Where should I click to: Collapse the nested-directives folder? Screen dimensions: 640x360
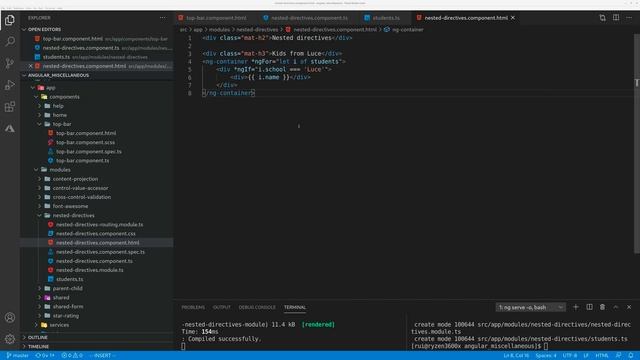click(x=73, y=215)
